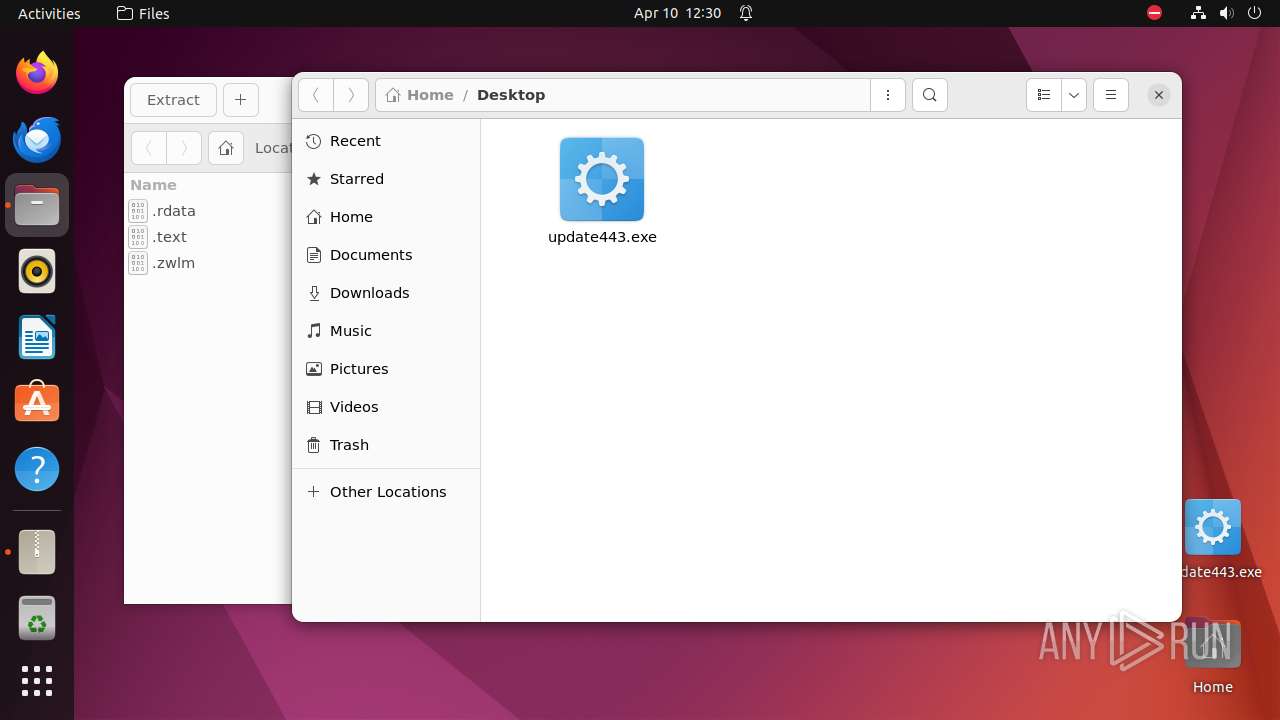The width and height of the screenshot is (1280, 720).
Task: Open Trash in the sidebar
Action: [386, 445]
